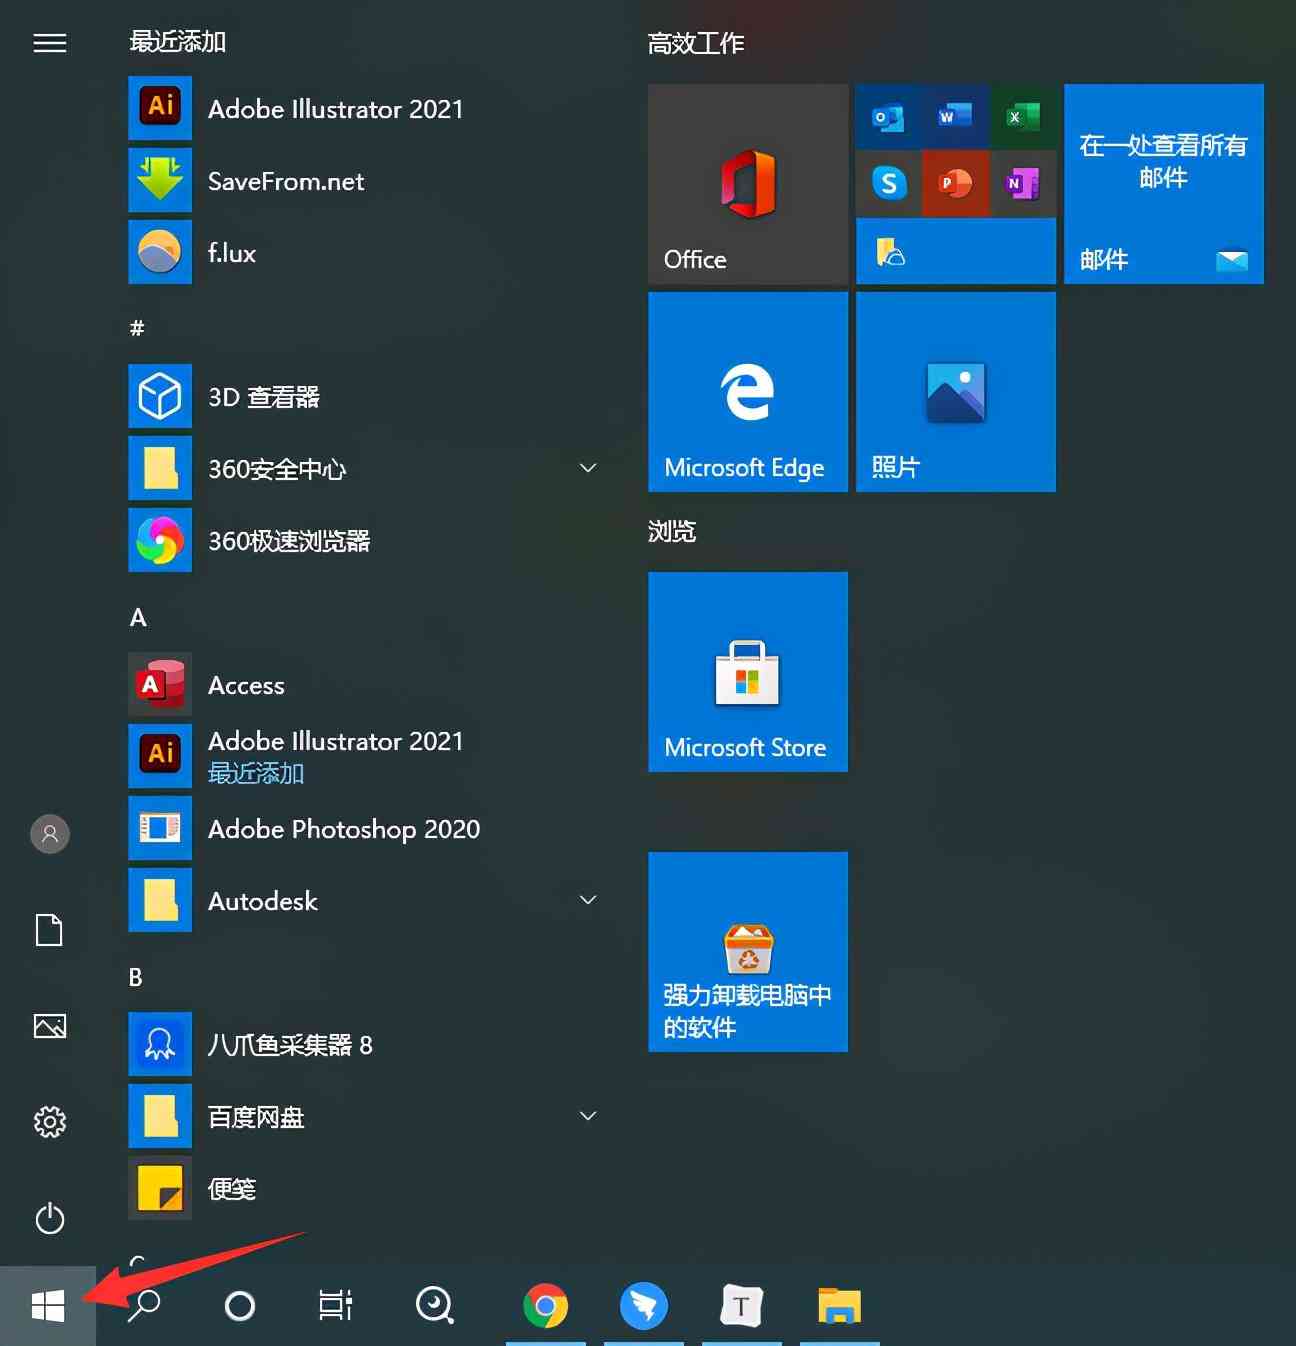The image size is (1296, 1346).
Task: Click the hamburger menu at top left
Action: pos(50,43)
